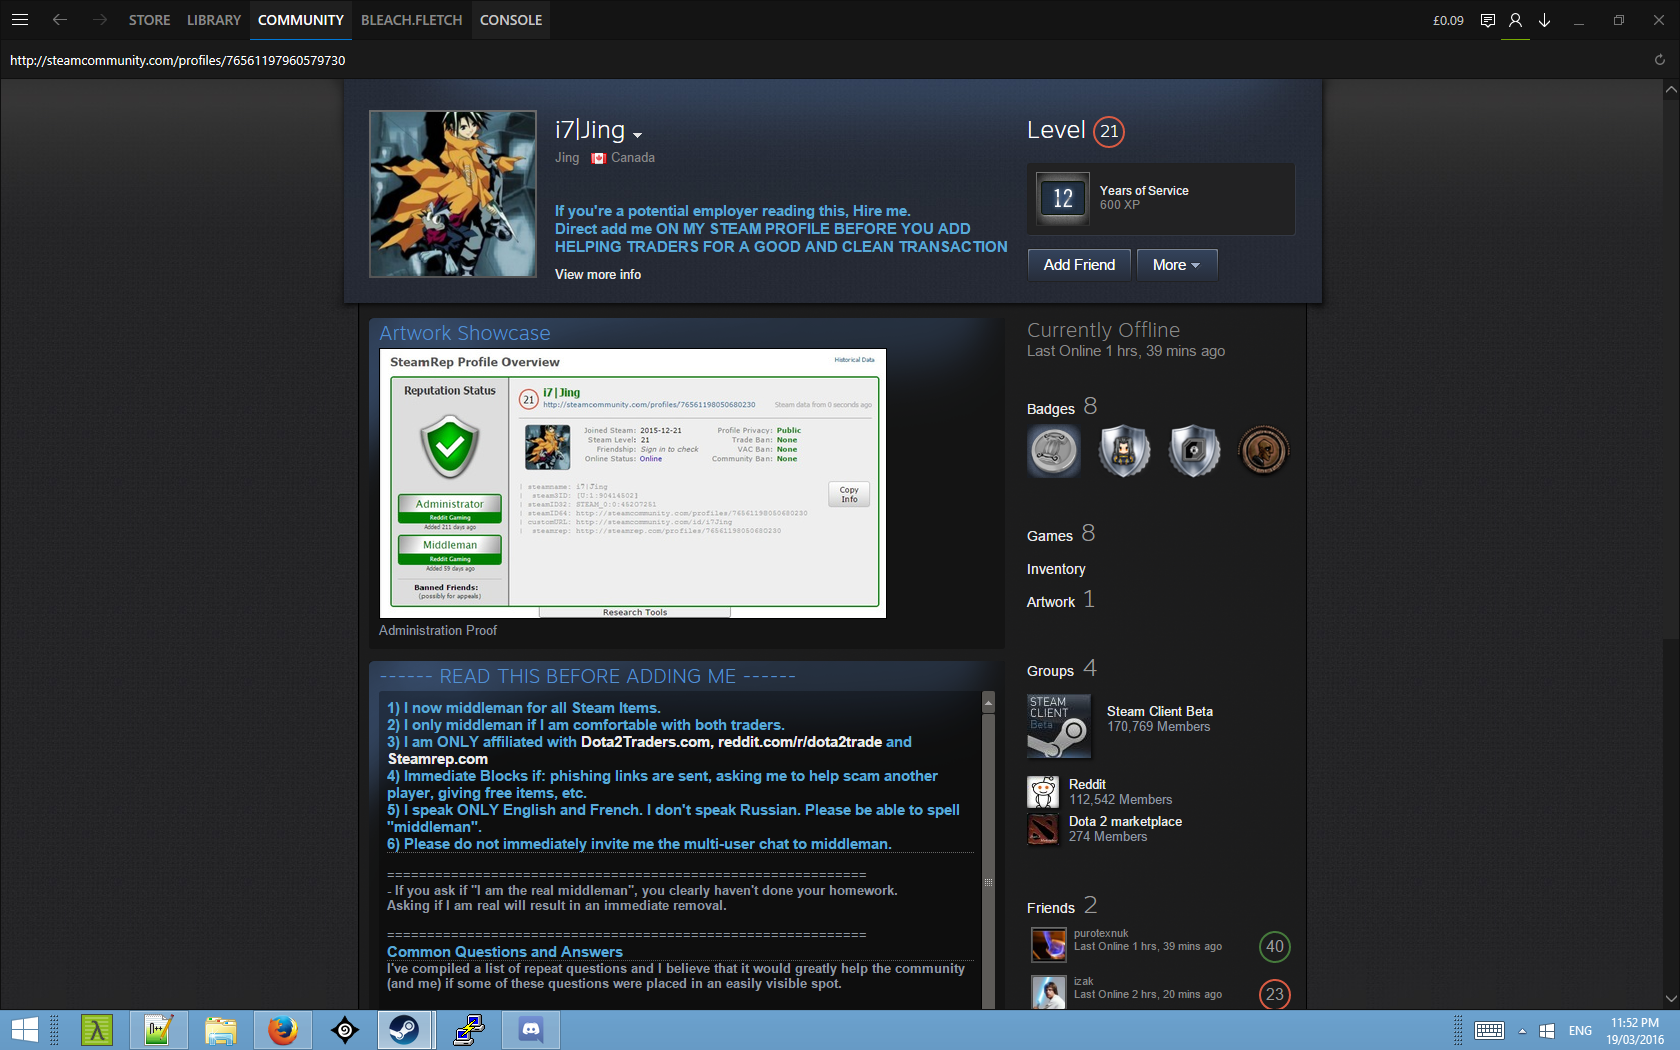This screenshot has width=1680, height=1050.
Task: Click the wallet balance £0.09
Action: pyautogui.click(x=1448, y=20)
